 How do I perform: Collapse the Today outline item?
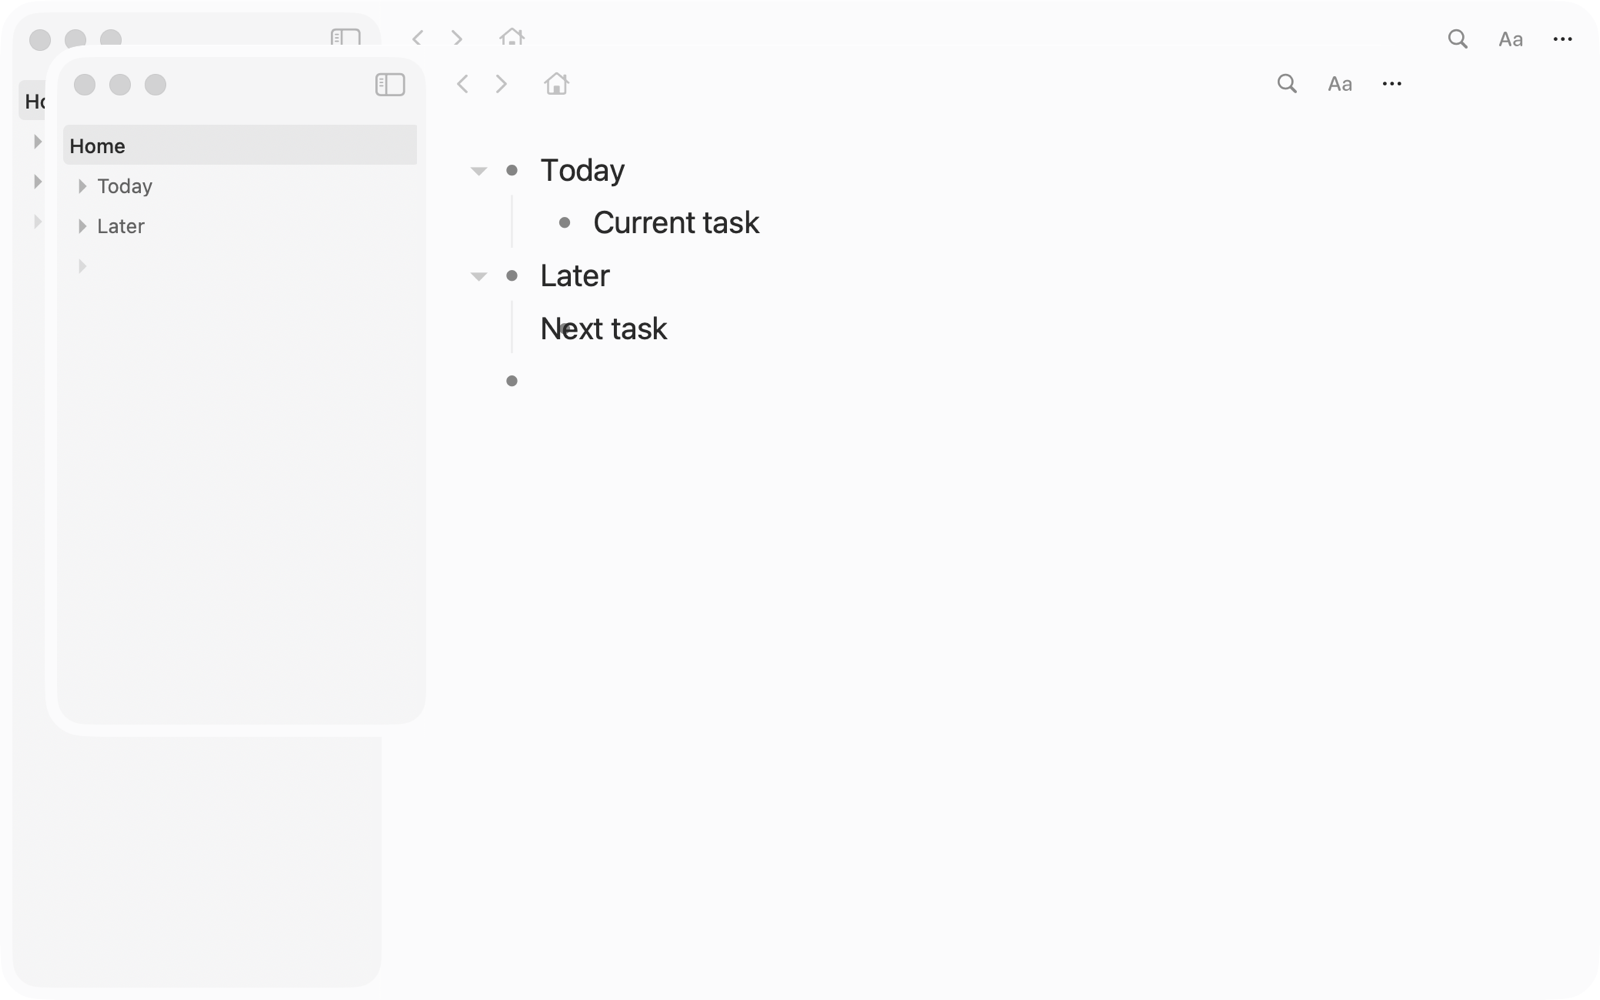(479, 171)
